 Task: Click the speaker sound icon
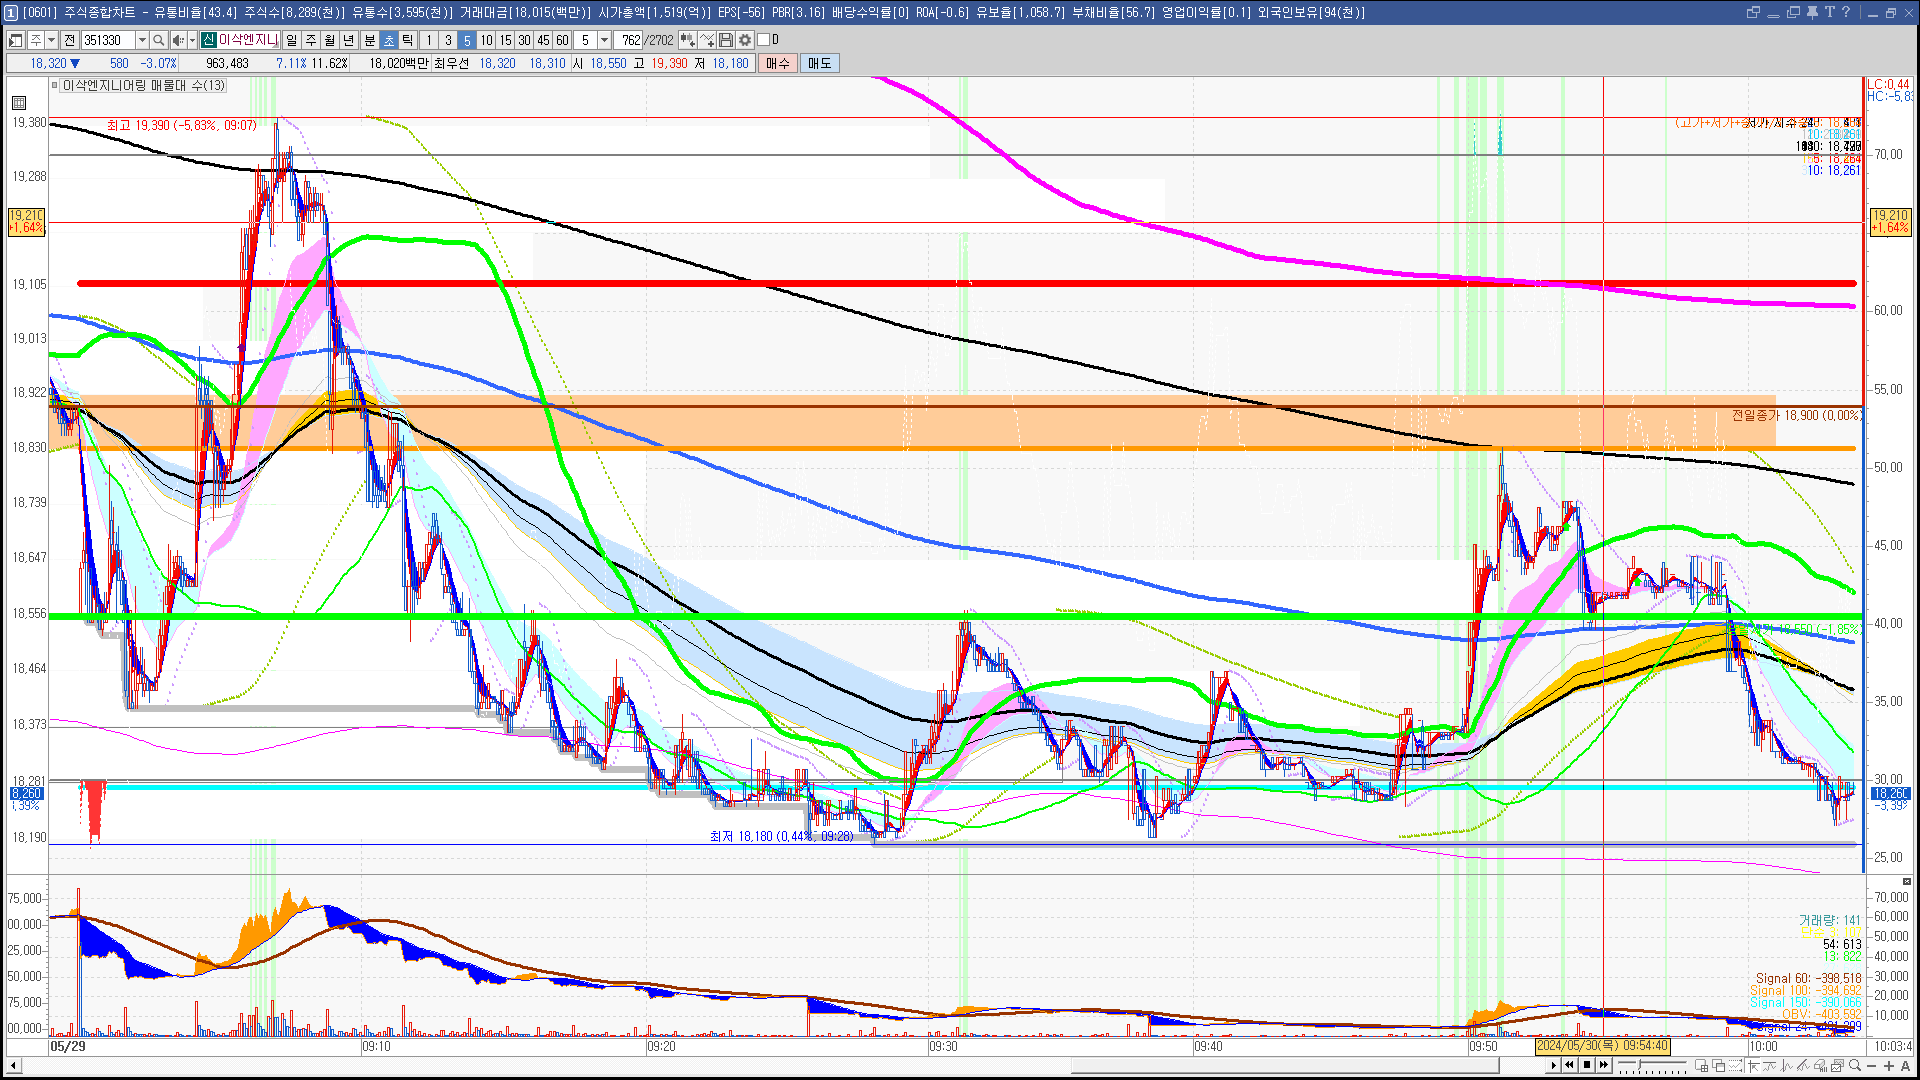(177, 40)
